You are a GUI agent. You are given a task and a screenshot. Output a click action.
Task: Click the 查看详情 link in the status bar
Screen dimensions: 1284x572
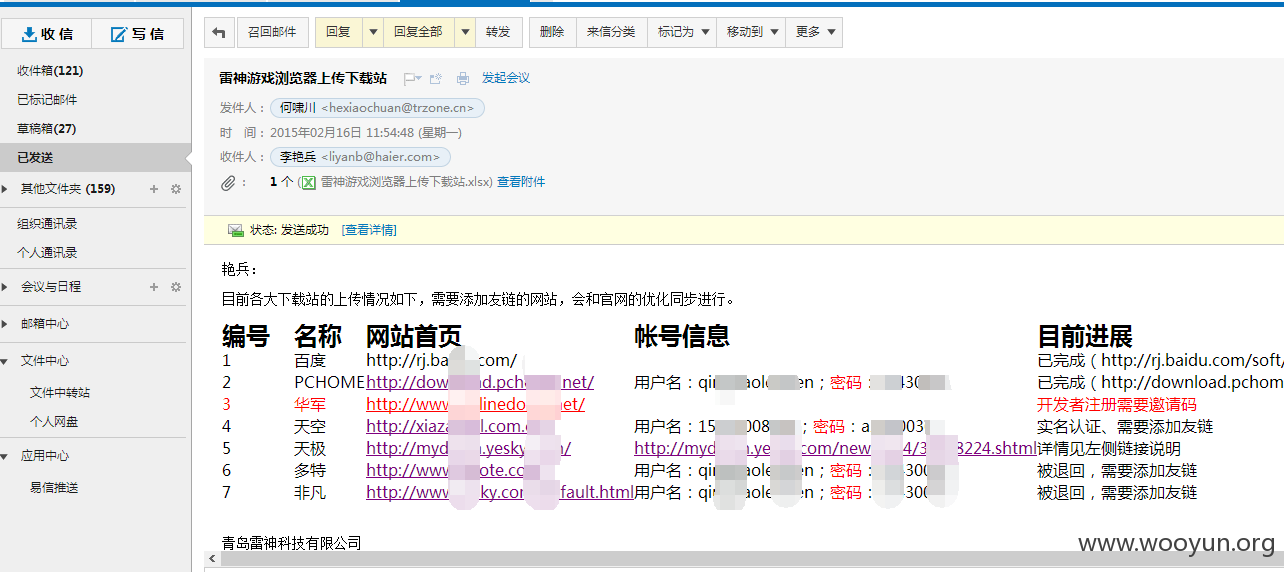(369, 230)
